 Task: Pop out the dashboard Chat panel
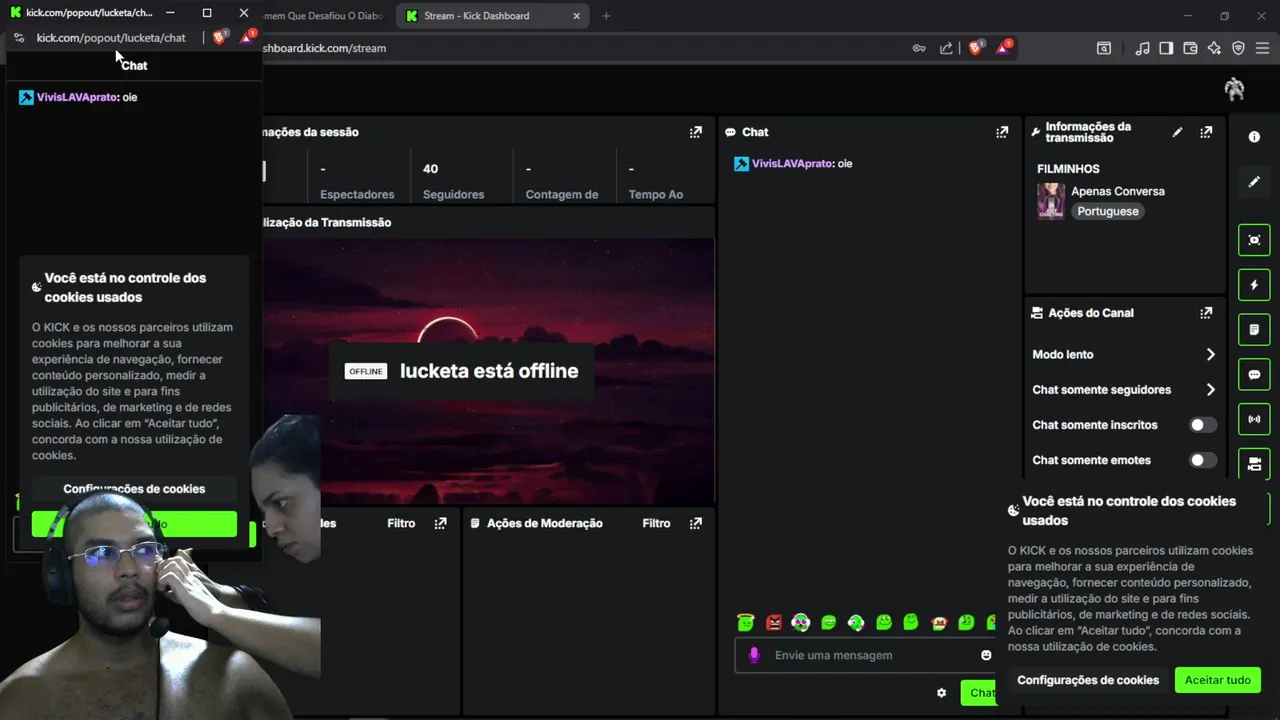[1002, 132]
